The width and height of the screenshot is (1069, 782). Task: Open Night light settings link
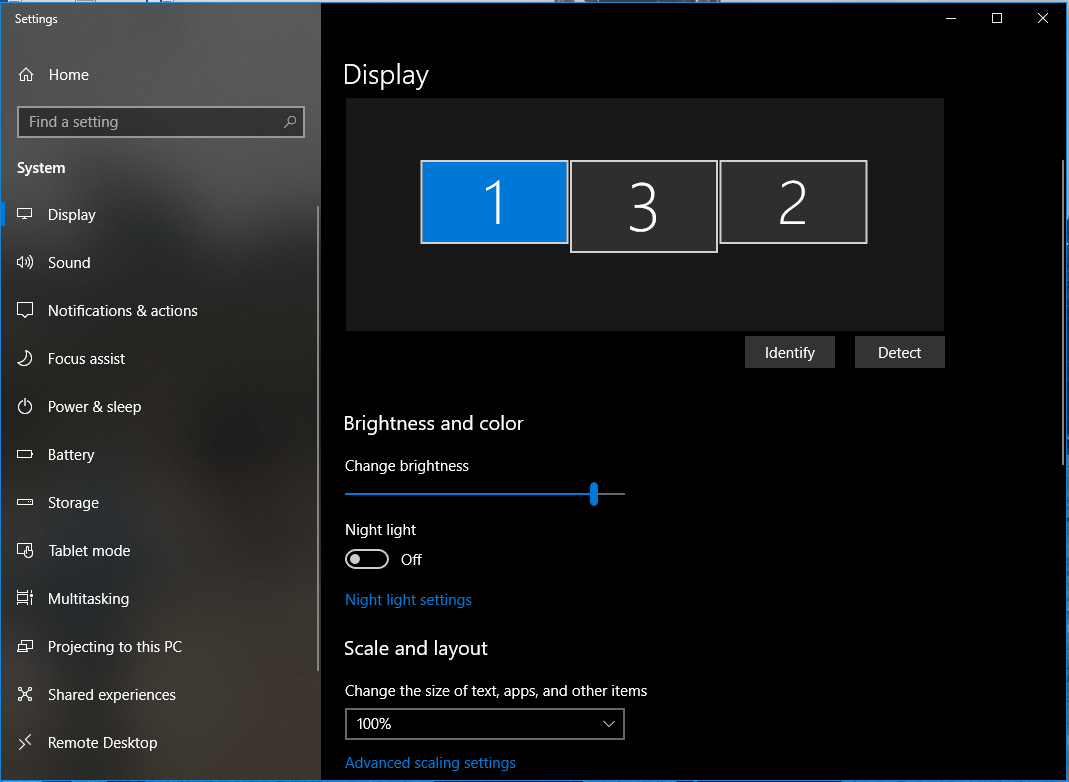(x=408, y=599)
